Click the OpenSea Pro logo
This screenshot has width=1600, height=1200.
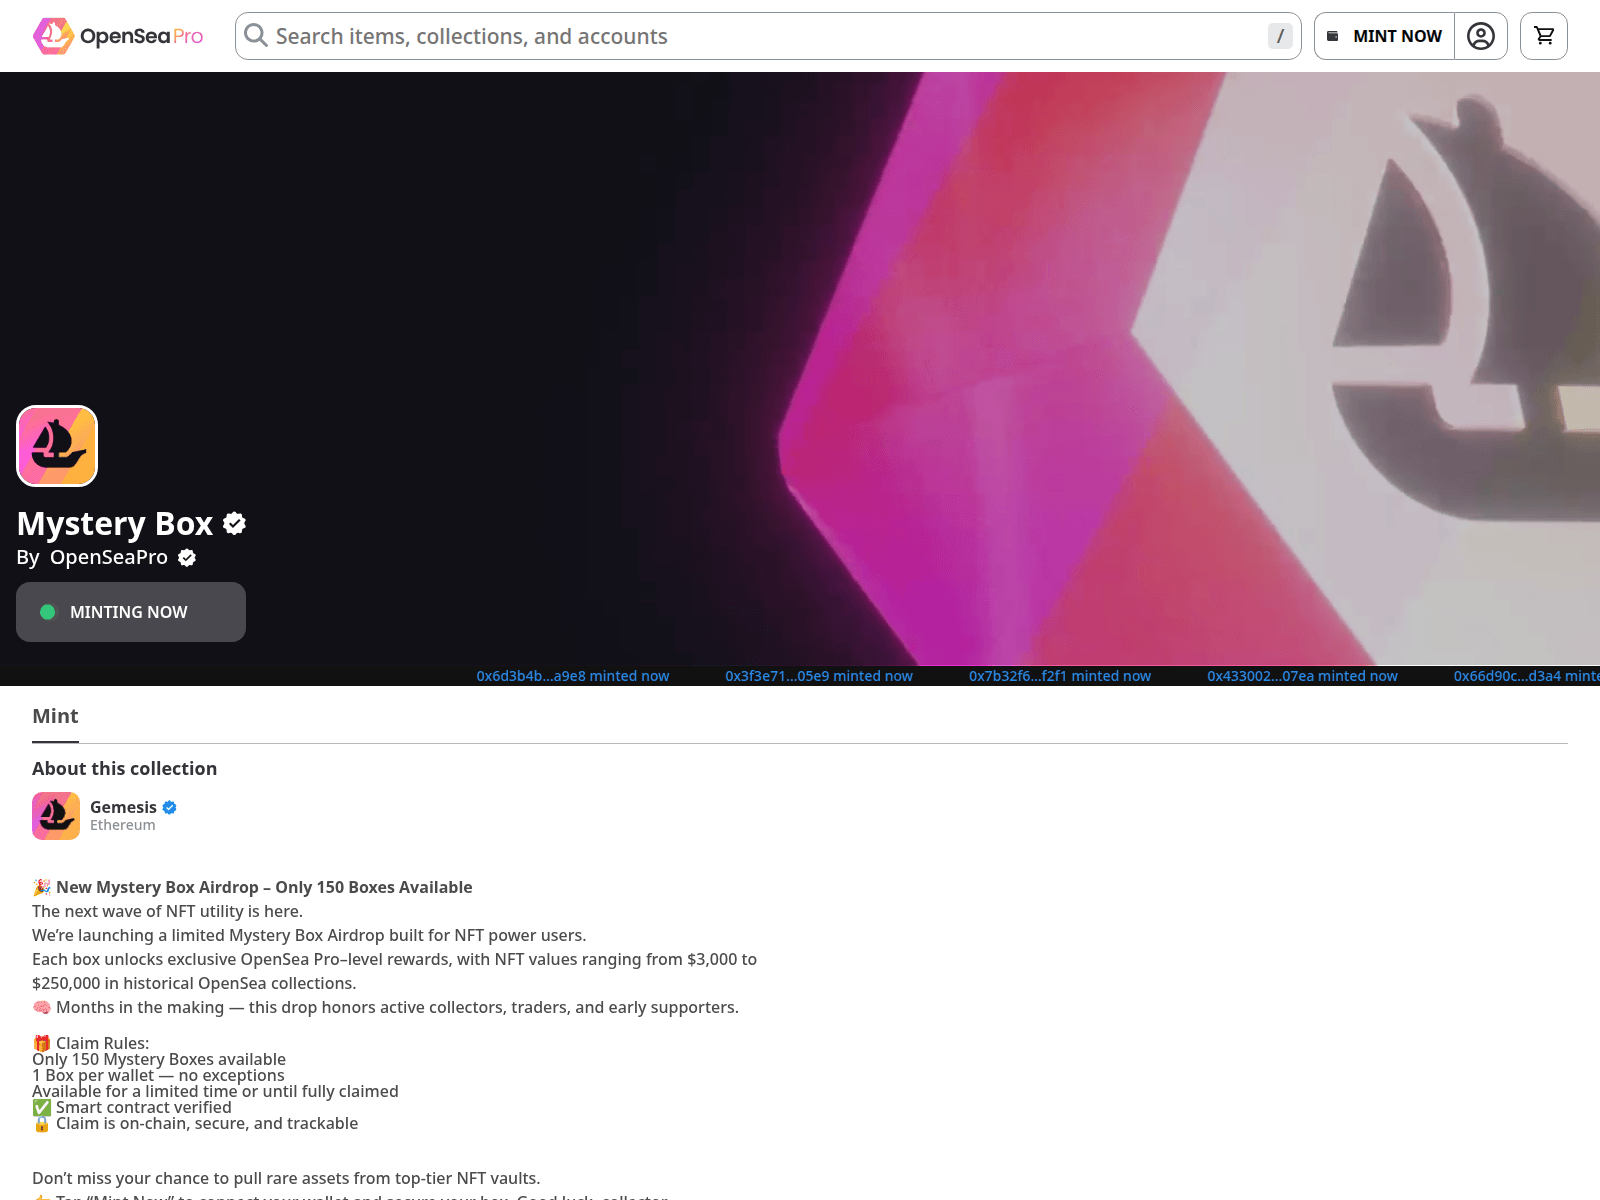118,36
